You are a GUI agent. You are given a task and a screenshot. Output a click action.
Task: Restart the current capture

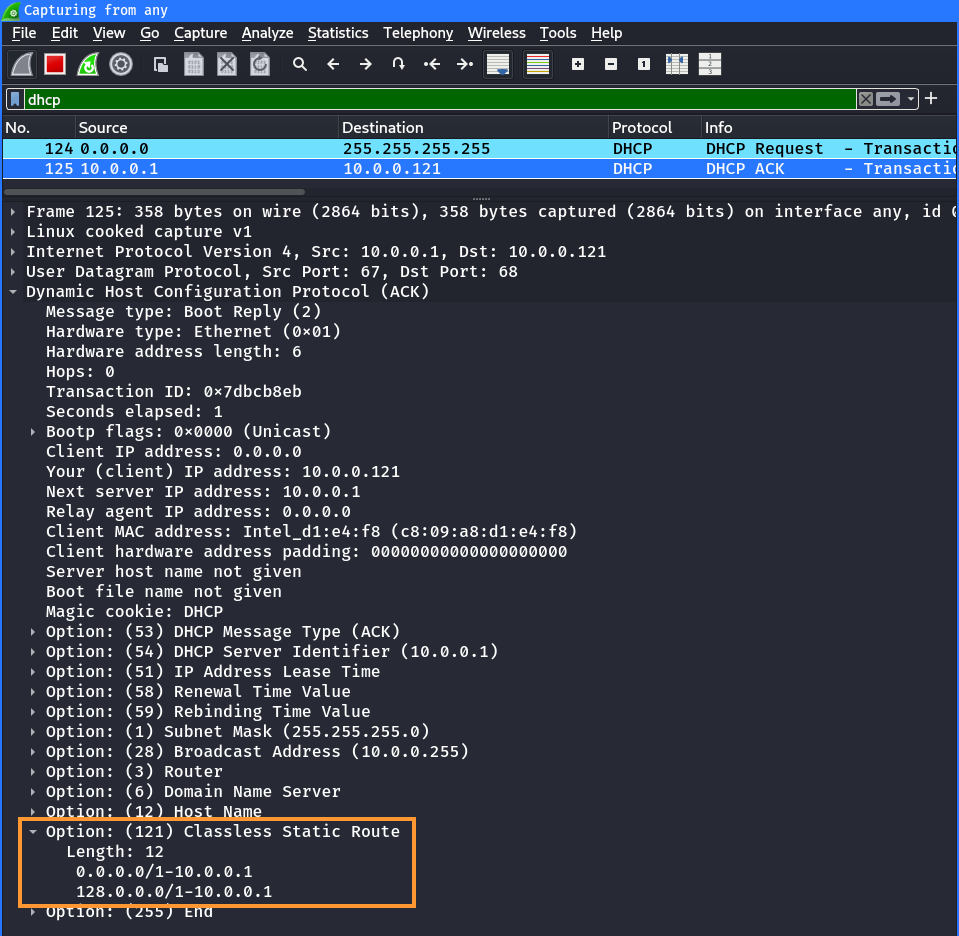[x=88, y=65]
